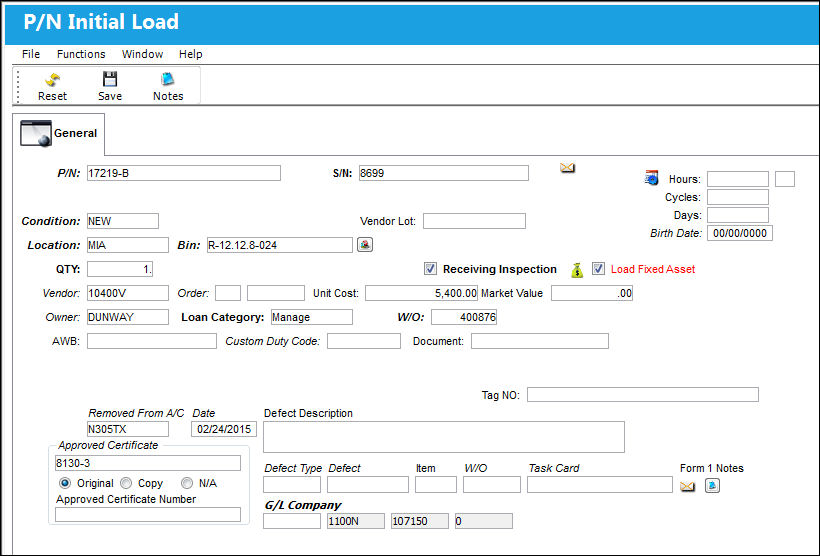The width and height of the screenshot is (820, 556).
Task: Click the Loan Category field showing Manage
Action: (312, 317)
